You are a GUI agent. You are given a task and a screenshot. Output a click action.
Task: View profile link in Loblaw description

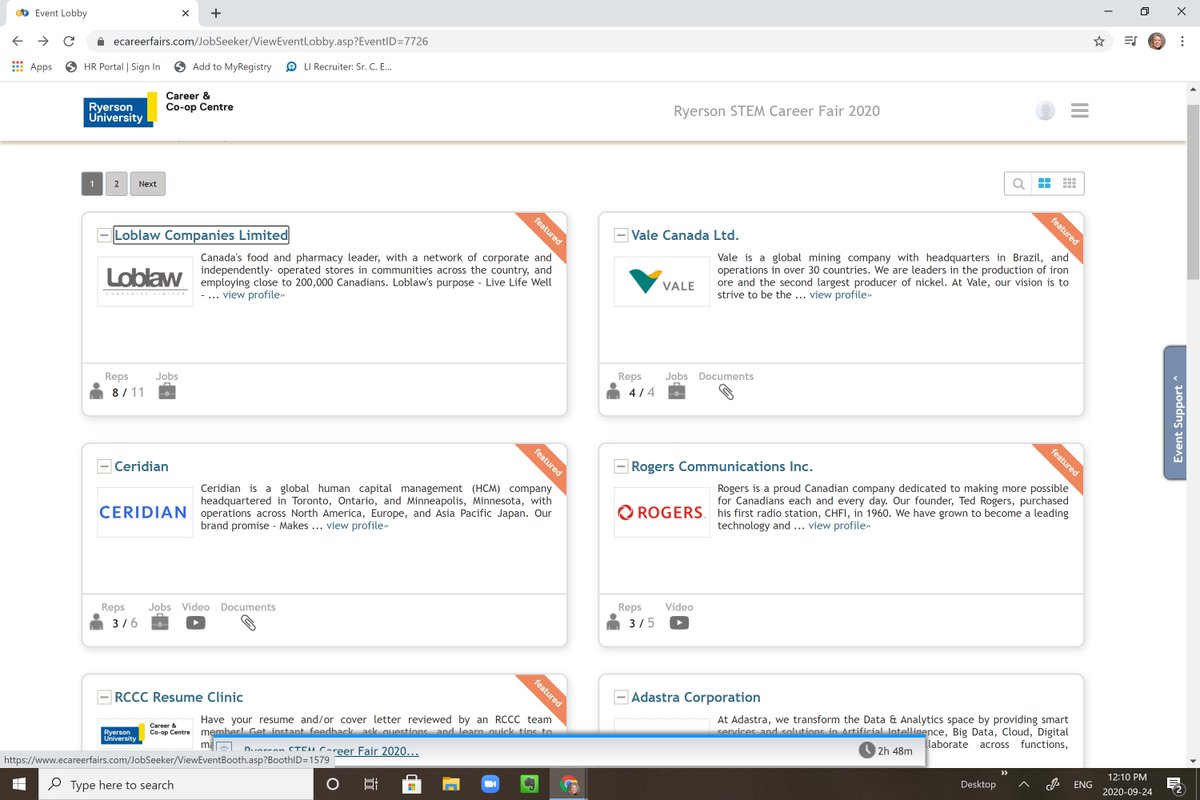click(254, 295)
